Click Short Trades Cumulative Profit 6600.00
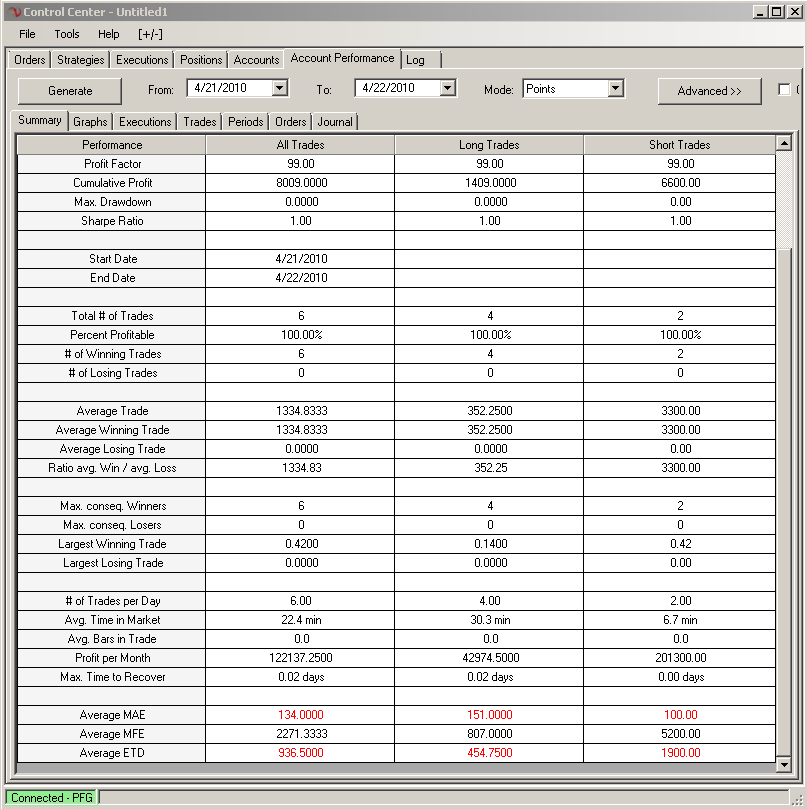 pos(681,183)
